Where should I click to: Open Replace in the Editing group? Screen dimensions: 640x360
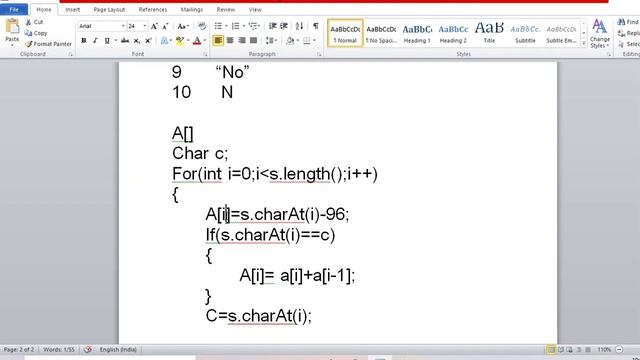click(x=629, y=33)
